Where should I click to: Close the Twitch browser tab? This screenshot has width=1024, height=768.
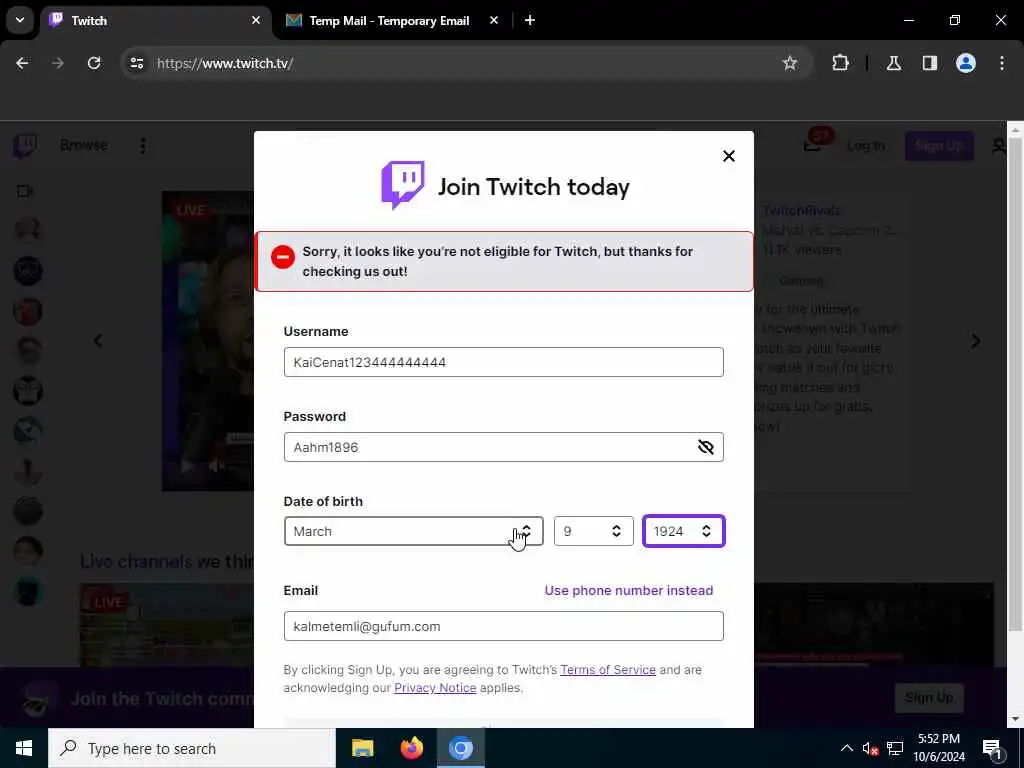[256, 20]
